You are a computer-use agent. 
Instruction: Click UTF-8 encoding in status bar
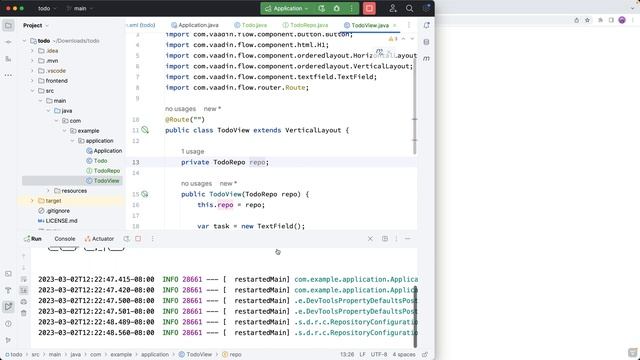click(378, 354)
